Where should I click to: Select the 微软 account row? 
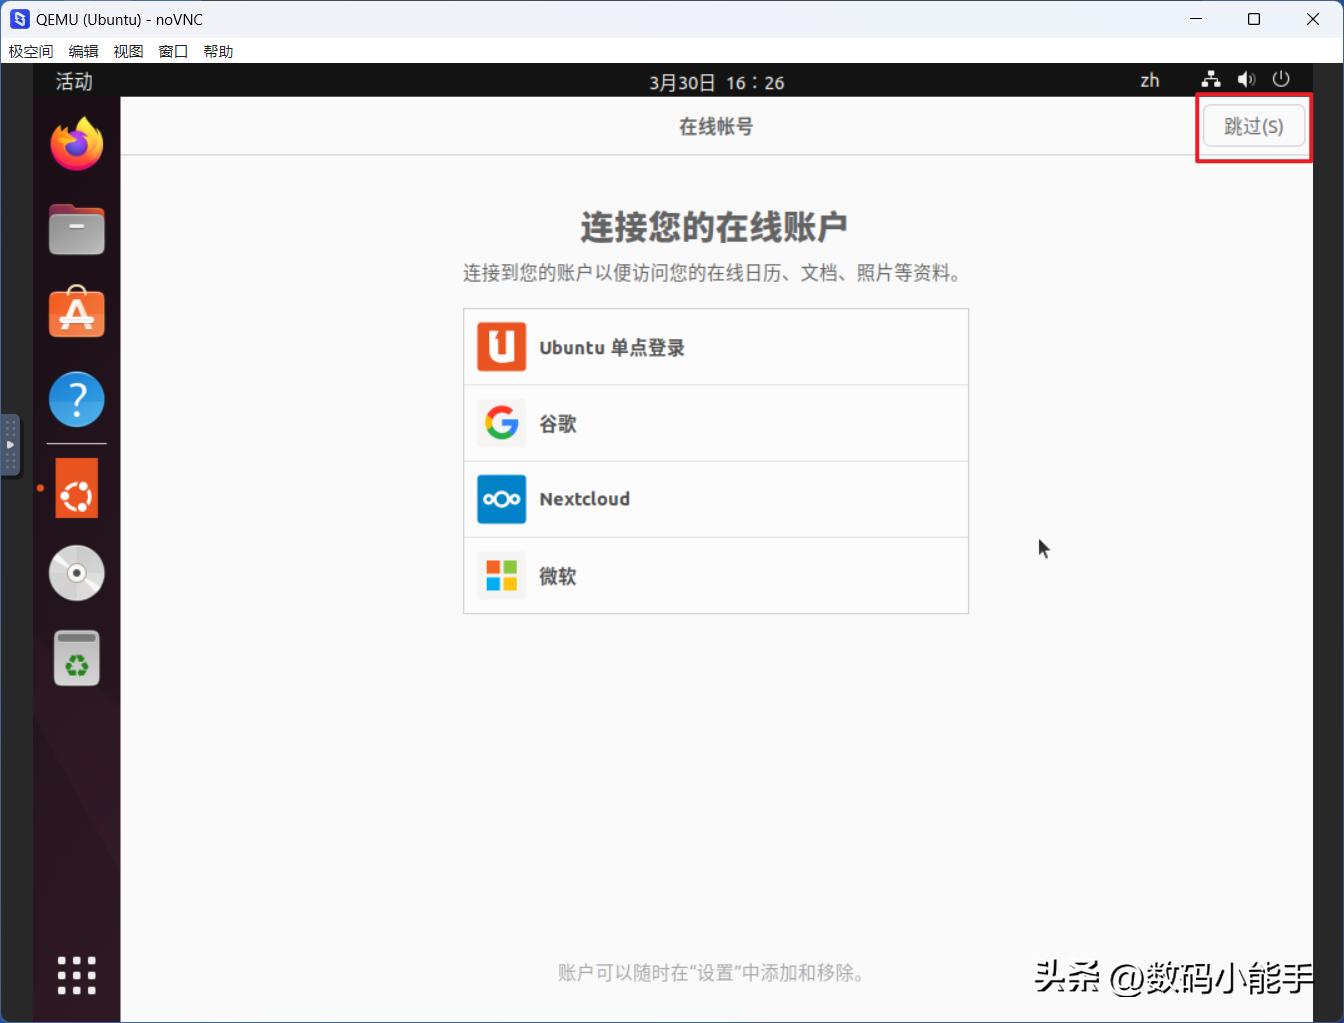click(x=716, y=575)
